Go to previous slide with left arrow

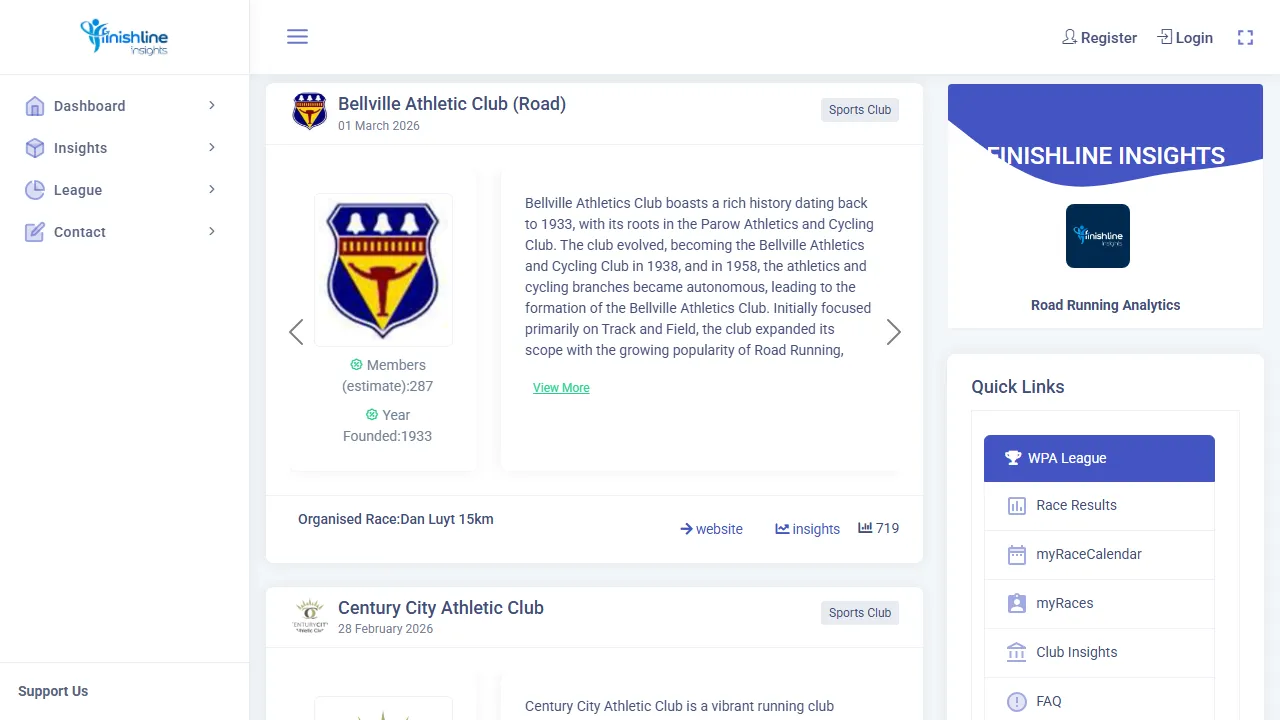296,332
